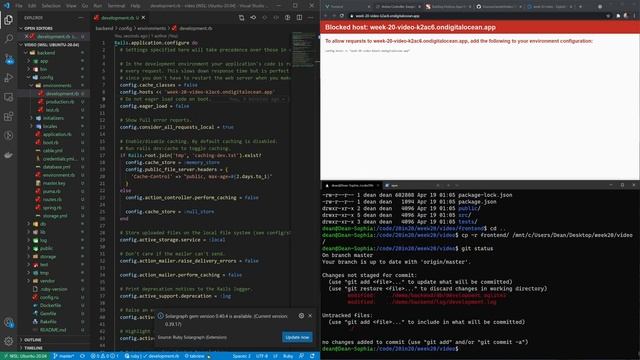
Task: Click the notification settings gear icon
Action: (301, 316)
